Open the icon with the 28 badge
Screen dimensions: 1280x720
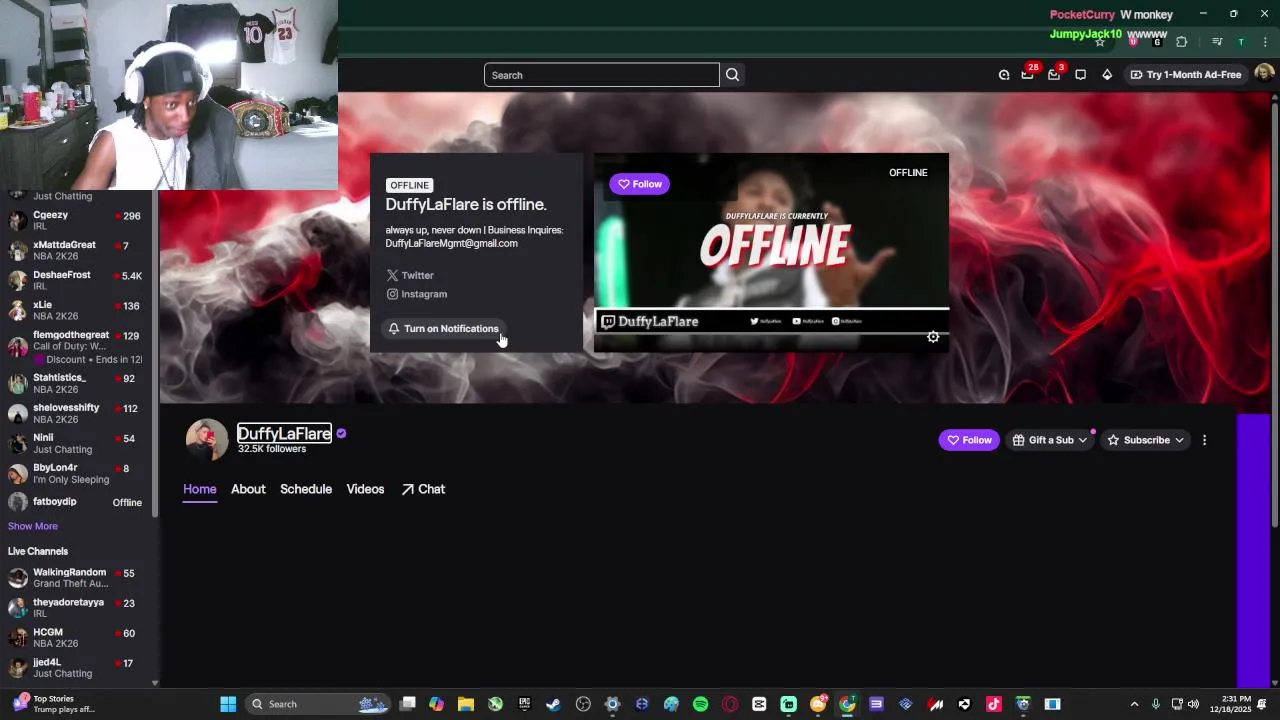pyautogui.click(x=1028, y=75)
